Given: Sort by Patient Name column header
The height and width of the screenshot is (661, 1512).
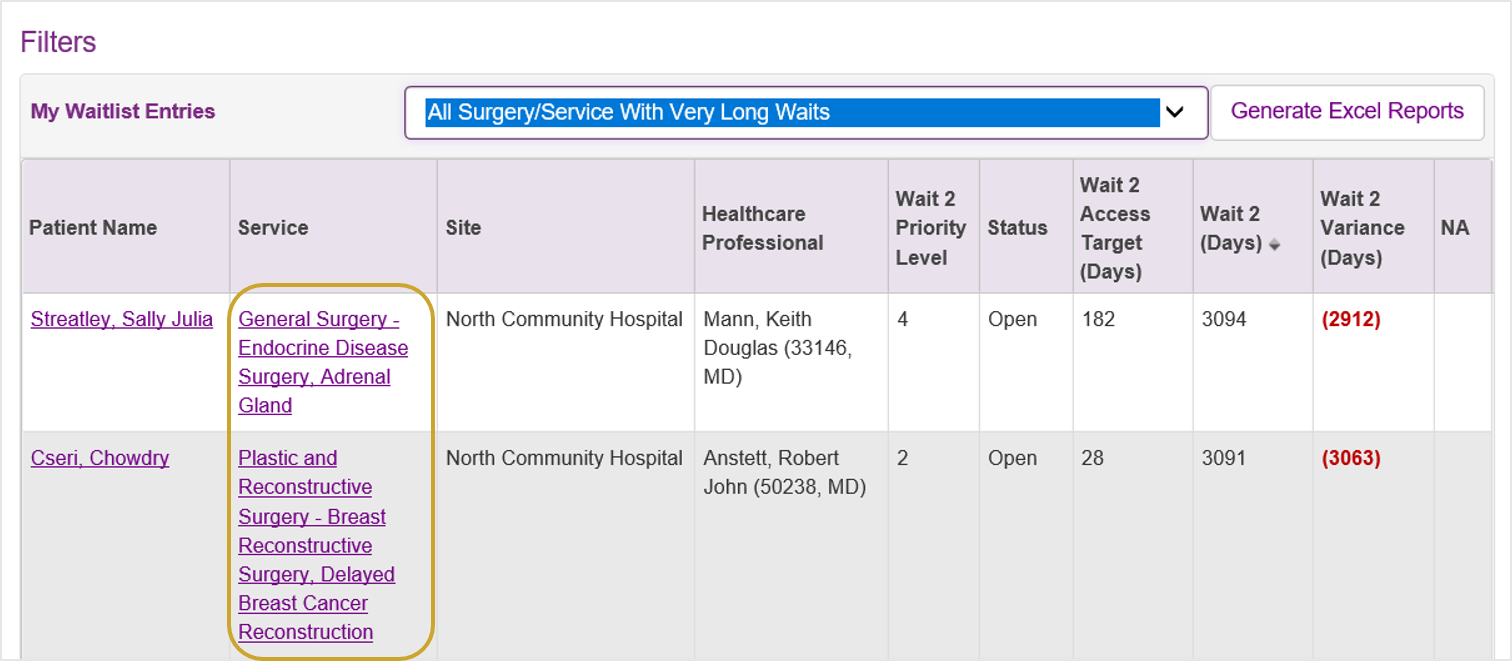Looking at the screenshot, I should [93, 227].
